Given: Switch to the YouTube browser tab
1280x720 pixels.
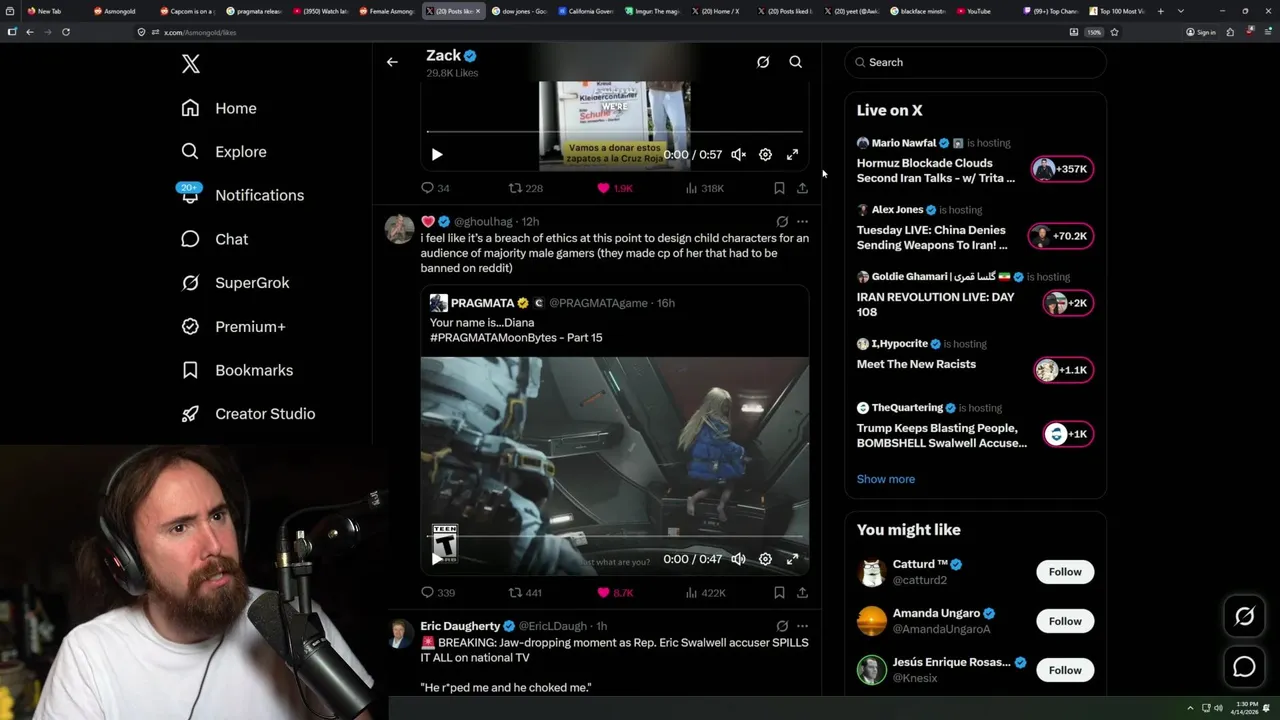Looking at the screenshot, I should coord(980,11).
